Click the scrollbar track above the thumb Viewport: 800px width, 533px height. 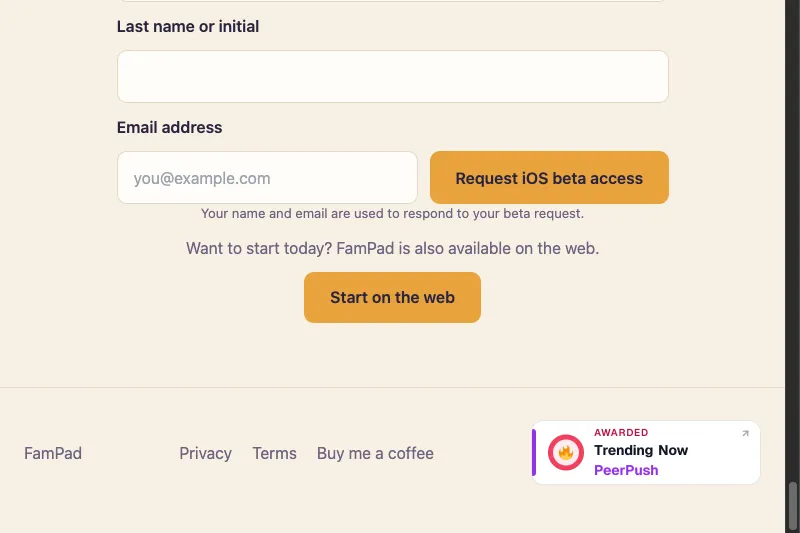point(792,240)
